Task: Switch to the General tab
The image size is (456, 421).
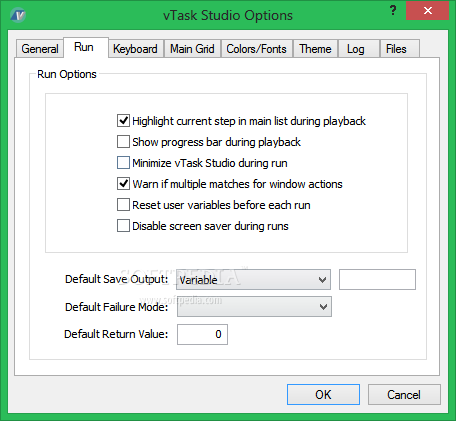Action: [40, 49]
